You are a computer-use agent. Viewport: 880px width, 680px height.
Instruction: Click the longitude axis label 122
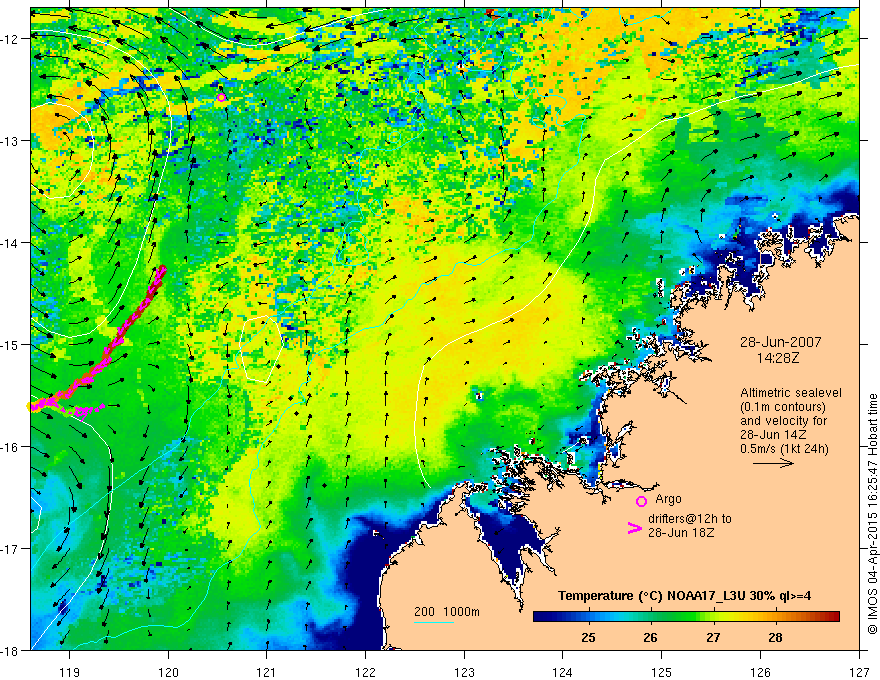click(365, 672)
